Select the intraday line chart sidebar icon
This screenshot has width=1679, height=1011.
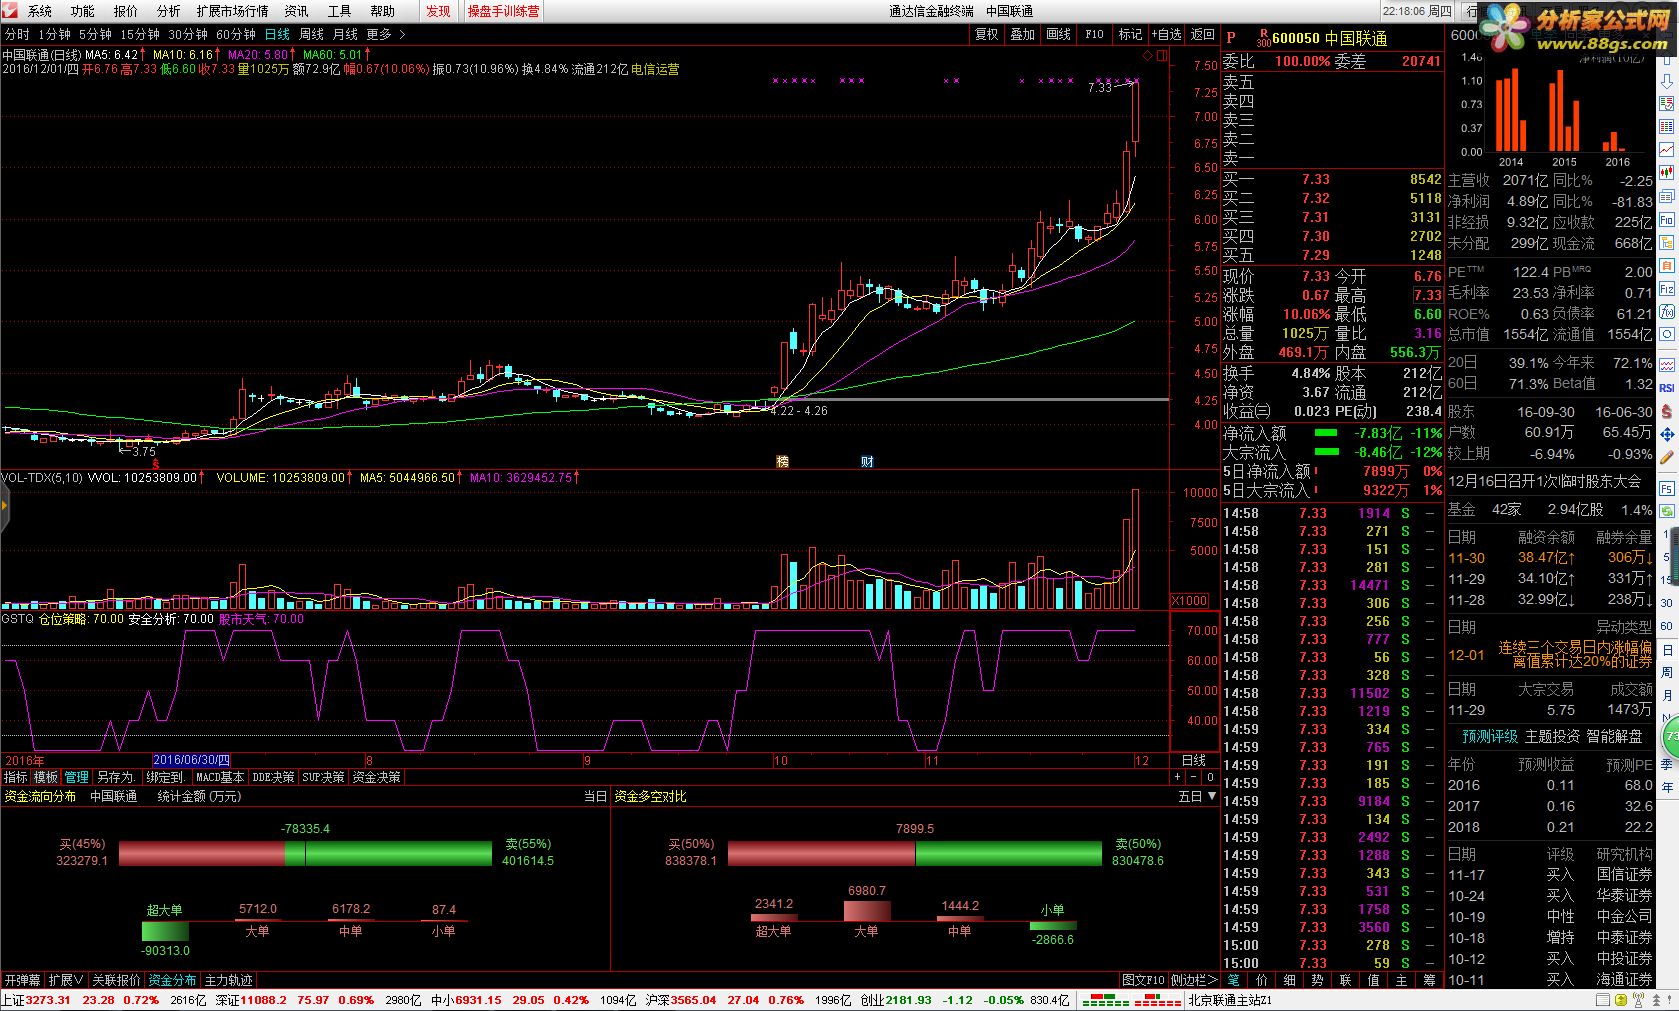tap(1667, 149)
